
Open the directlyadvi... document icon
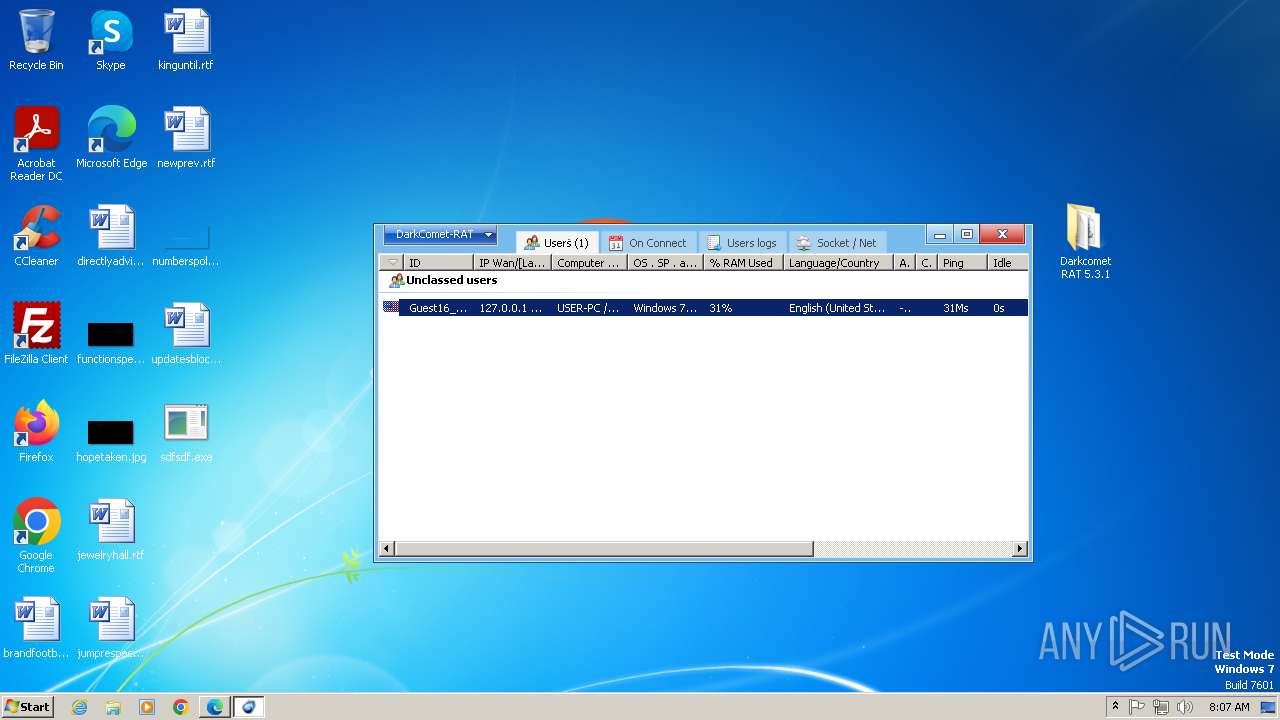pos(110,236)
